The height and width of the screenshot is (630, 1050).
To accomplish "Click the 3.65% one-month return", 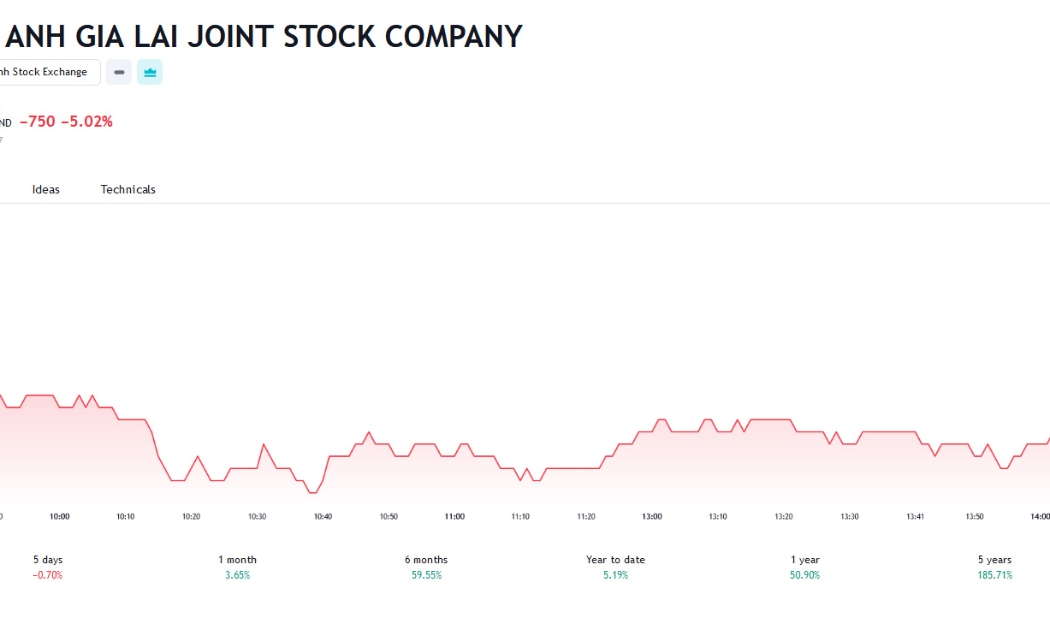I will click(x=237, y=575).
